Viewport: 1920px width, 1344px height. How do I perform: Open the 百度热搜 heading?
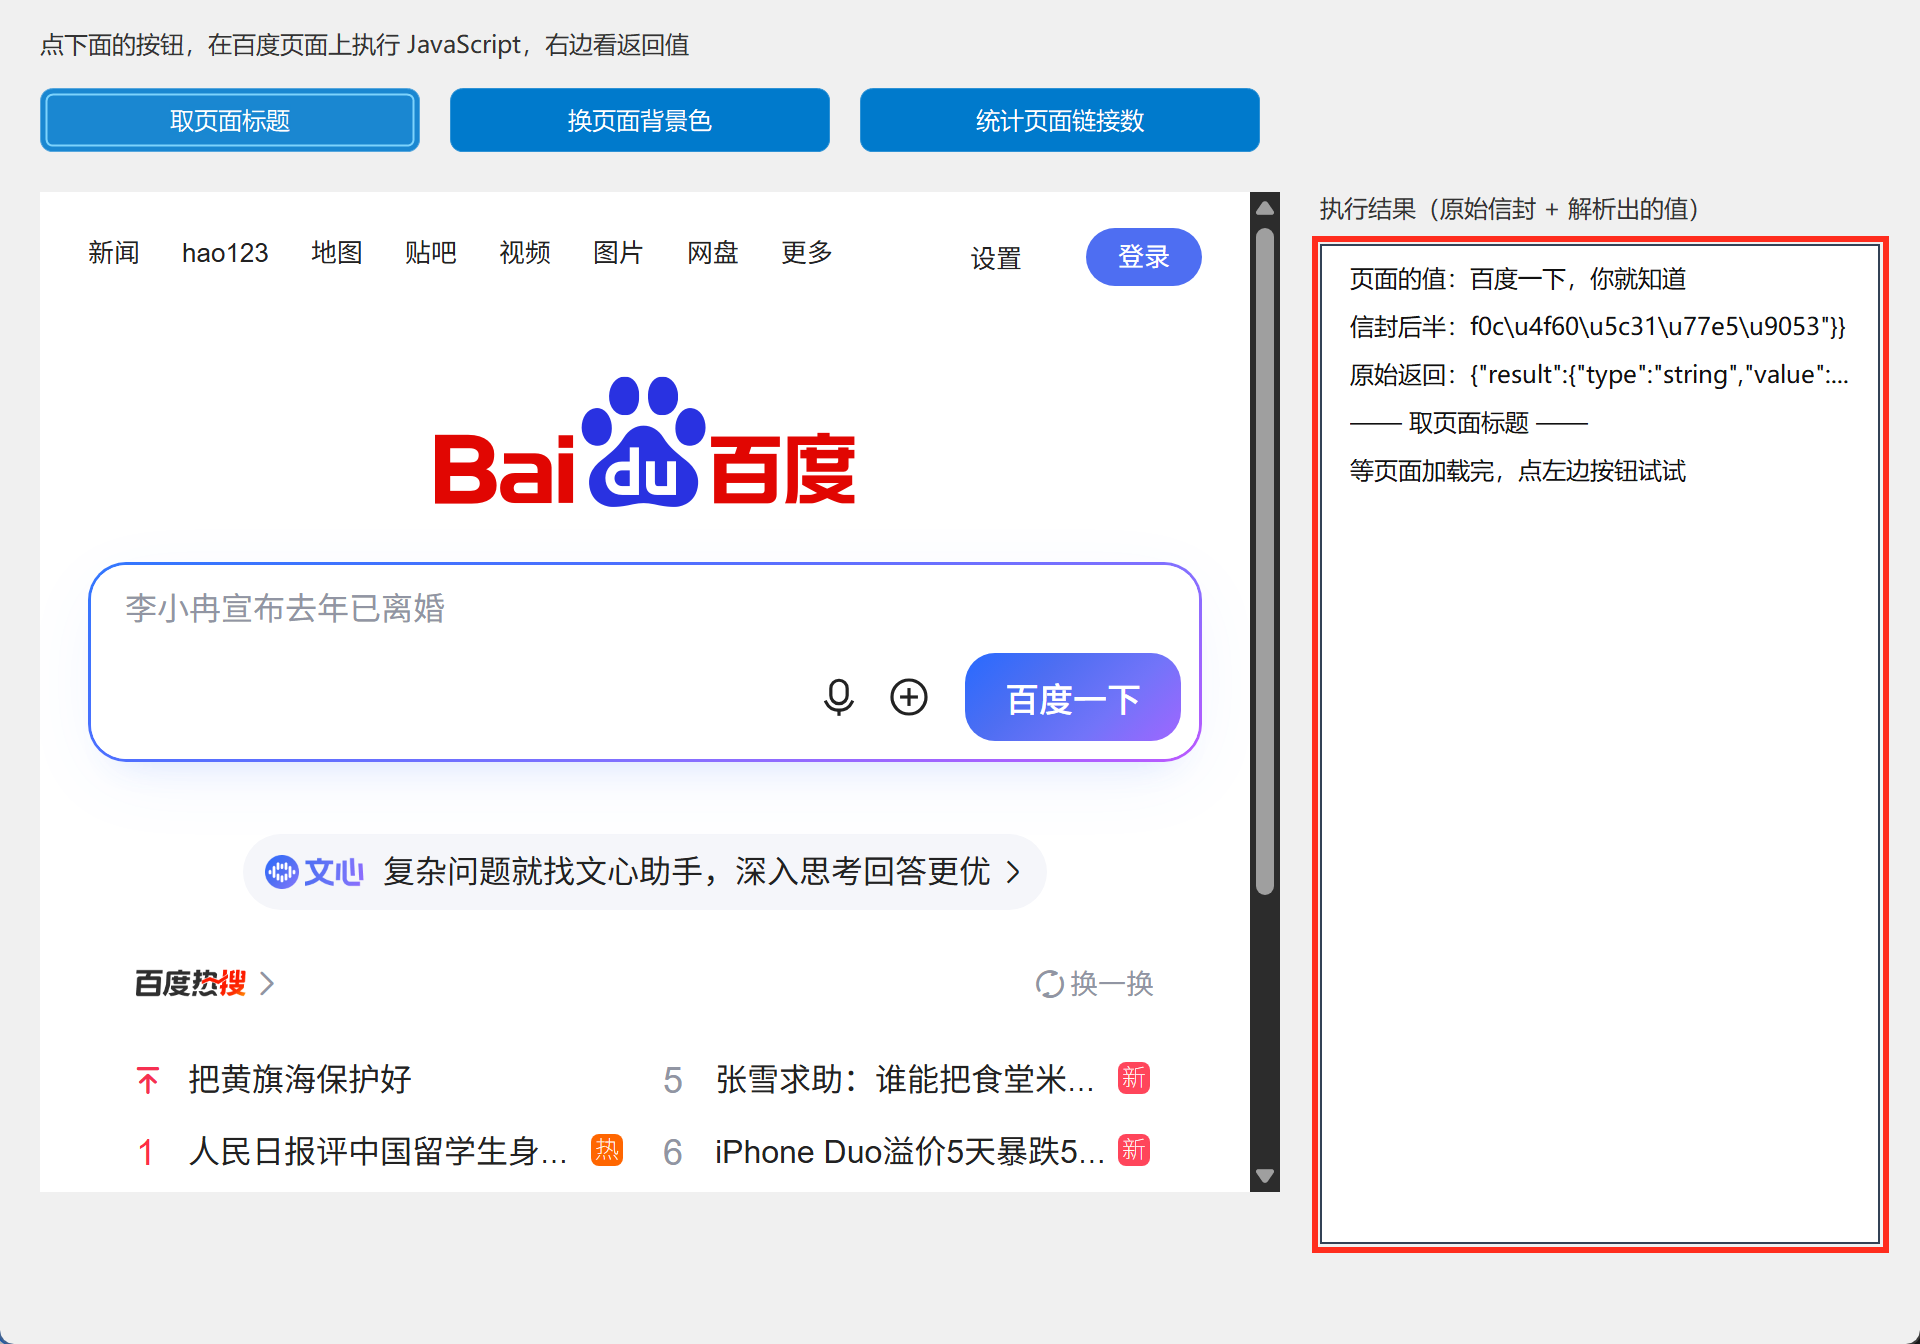190,983
